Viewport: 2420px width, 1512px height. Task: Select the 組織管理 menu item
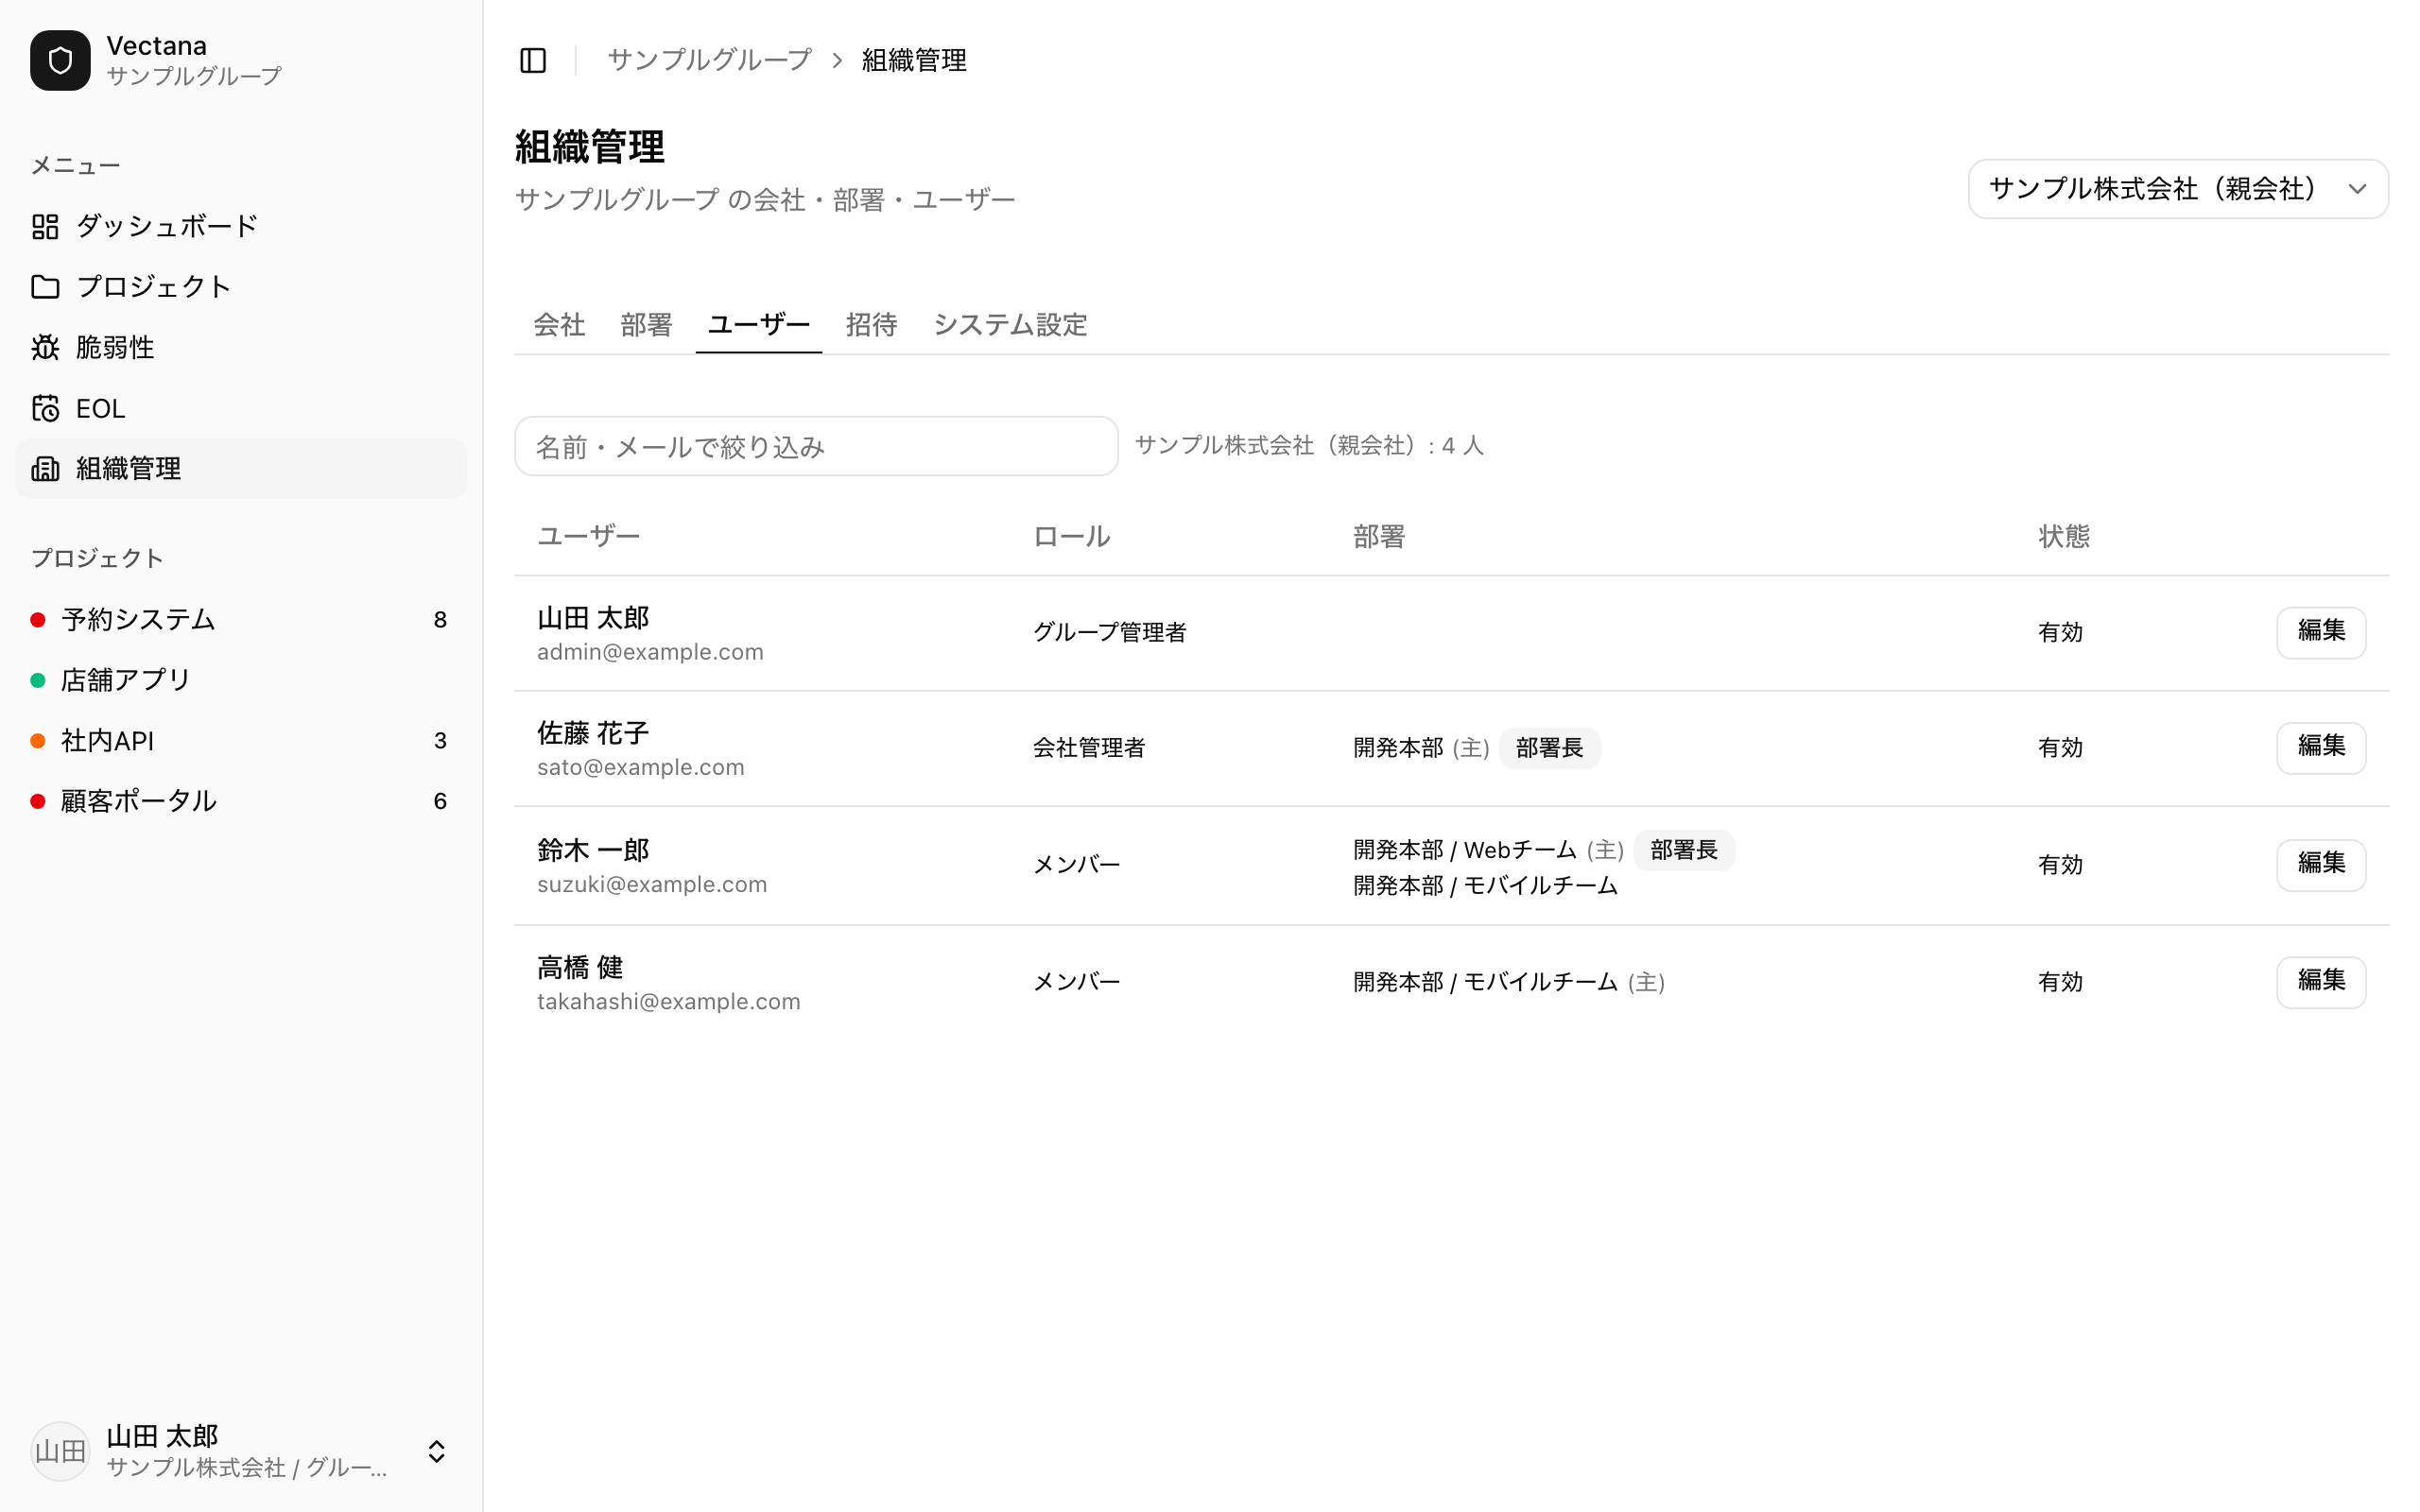241,469
